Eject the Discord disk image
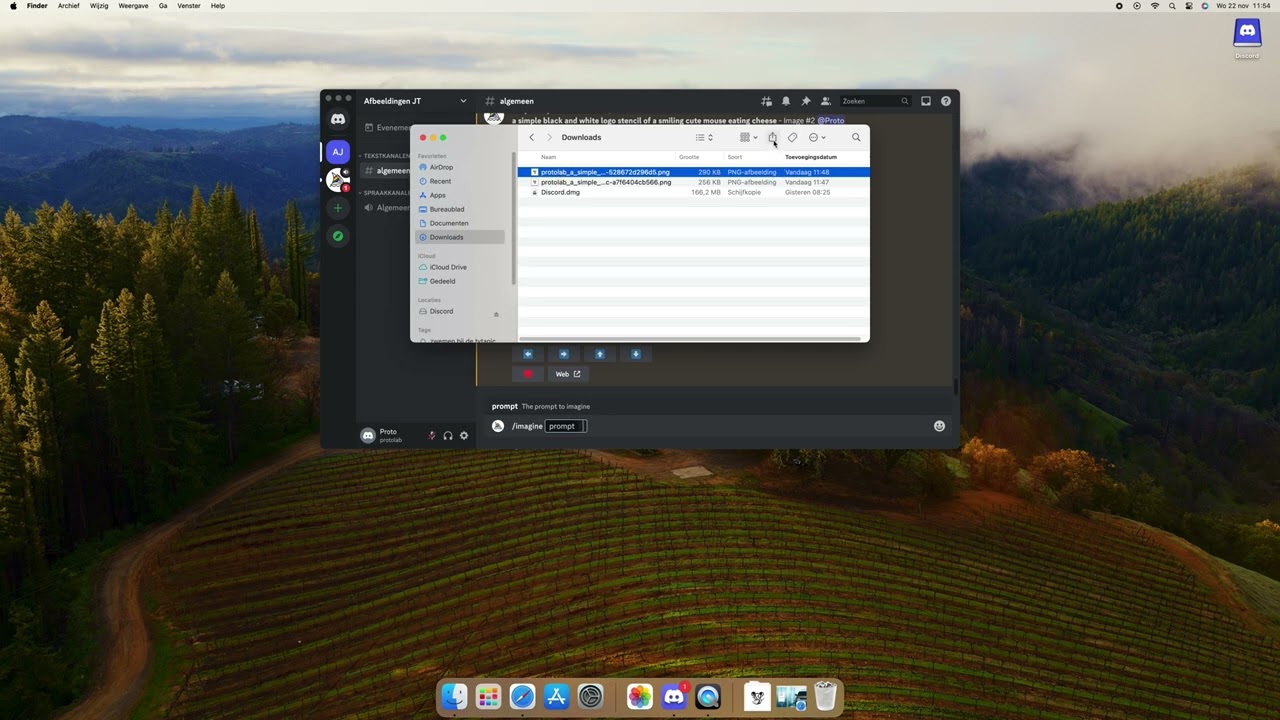 tap(496, 314)
